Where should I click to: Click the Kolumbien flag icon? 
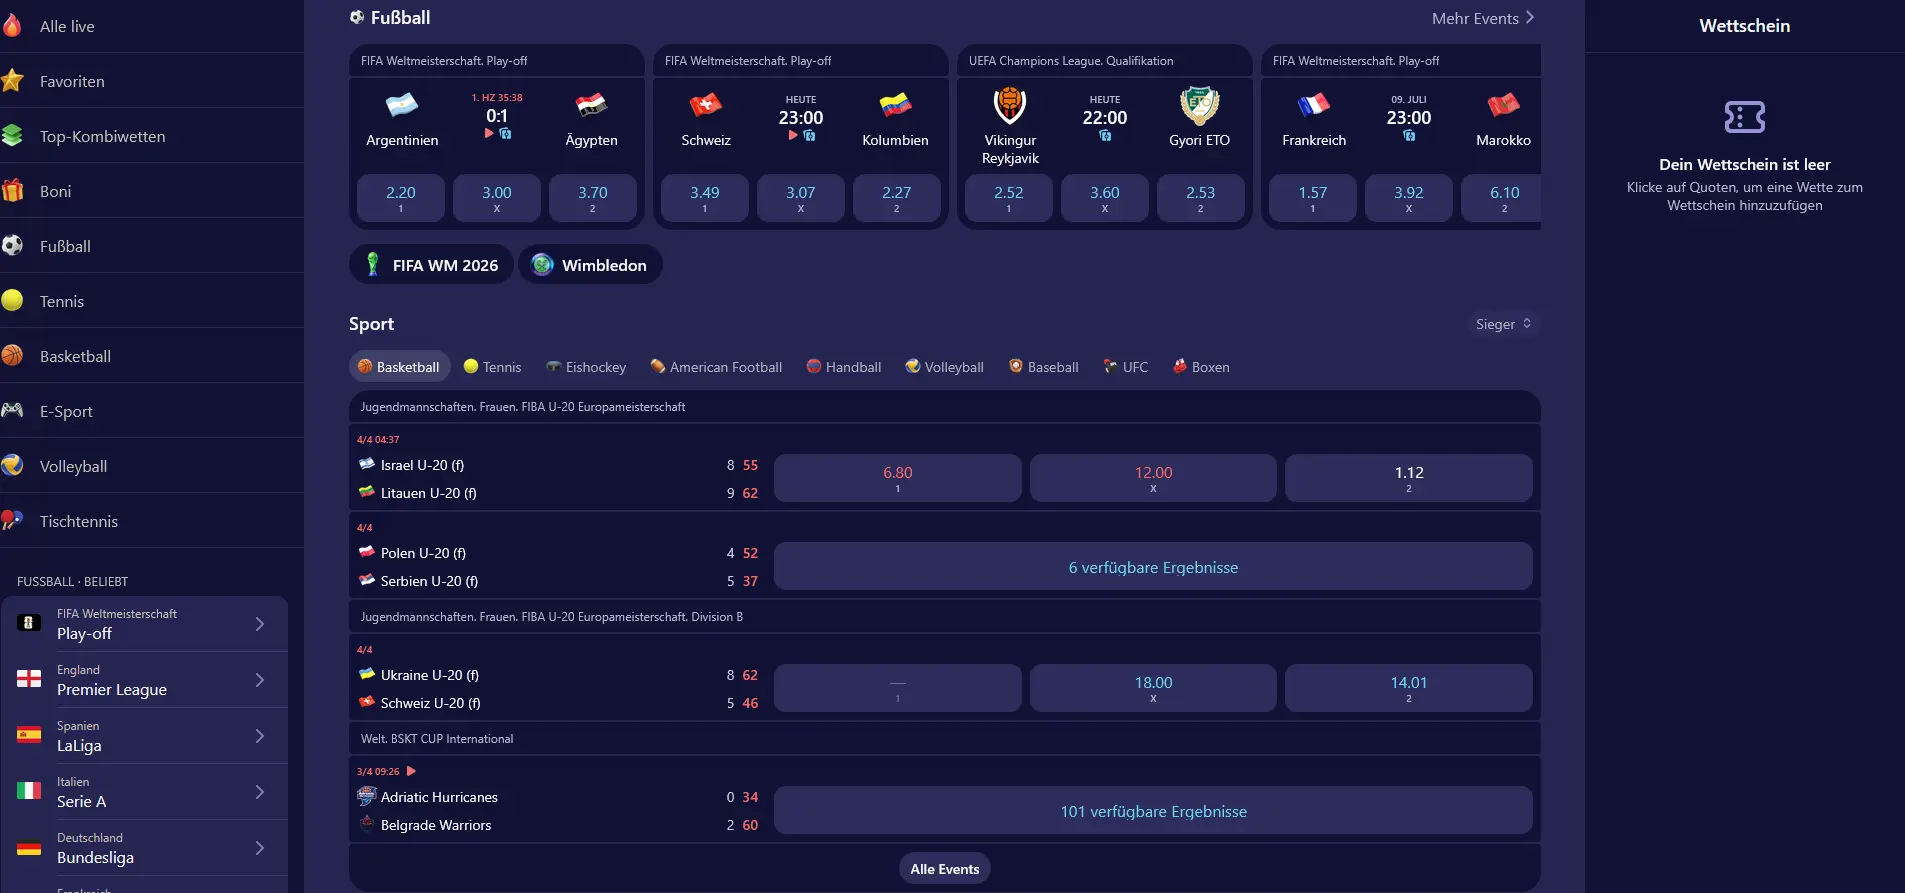[896, 105]
